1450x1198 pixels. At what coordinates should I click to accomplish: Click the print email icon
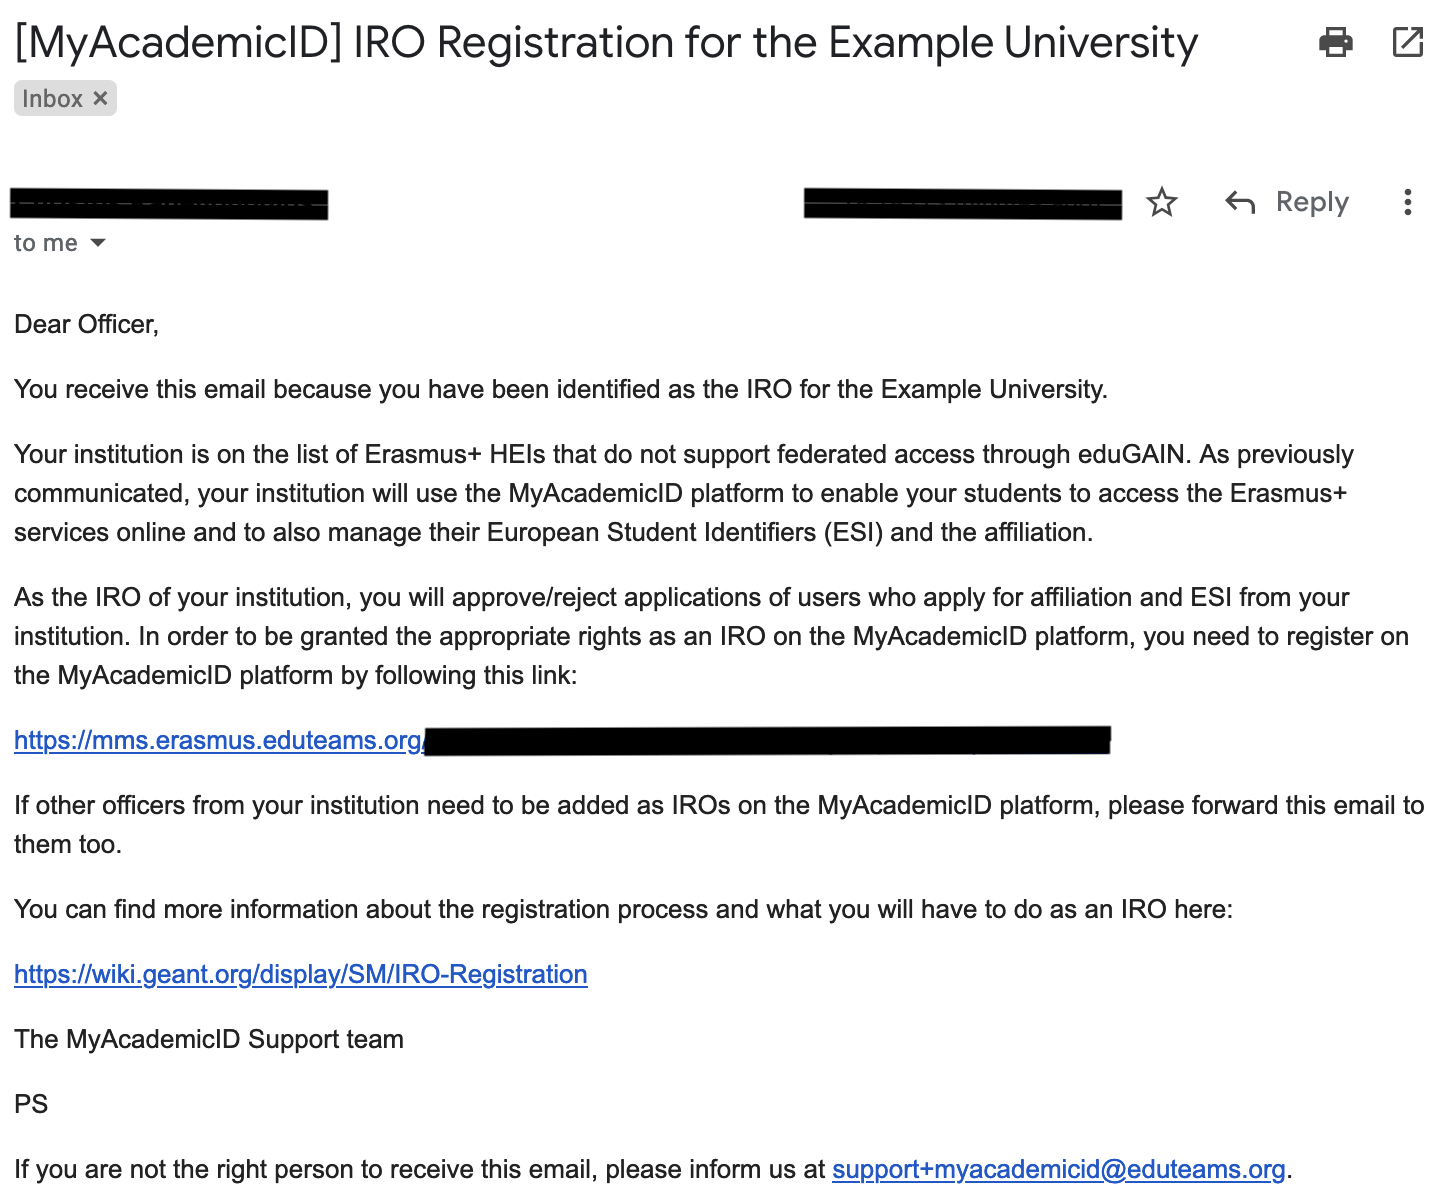[1335, 43]
